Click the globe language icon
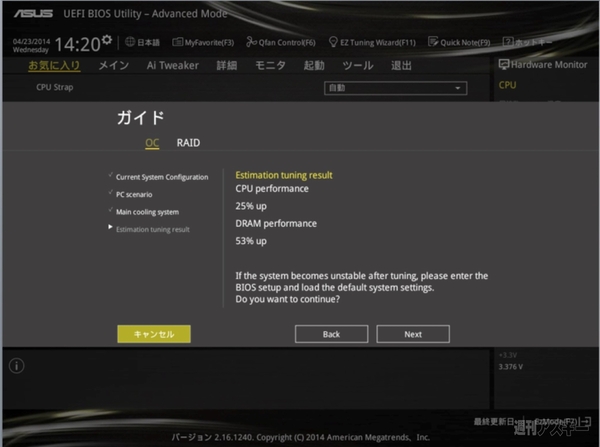The height and width of the screenshot is (447, 600). (x=130, y=42)
